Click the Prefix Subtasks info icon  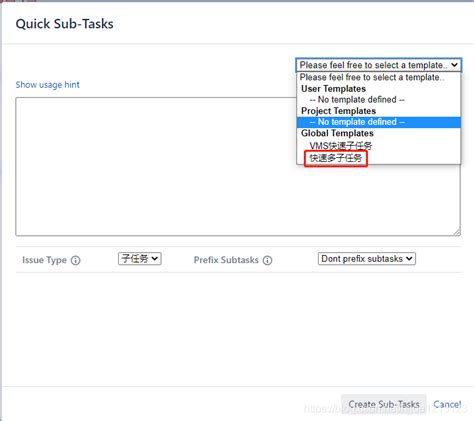coord(267,260)
